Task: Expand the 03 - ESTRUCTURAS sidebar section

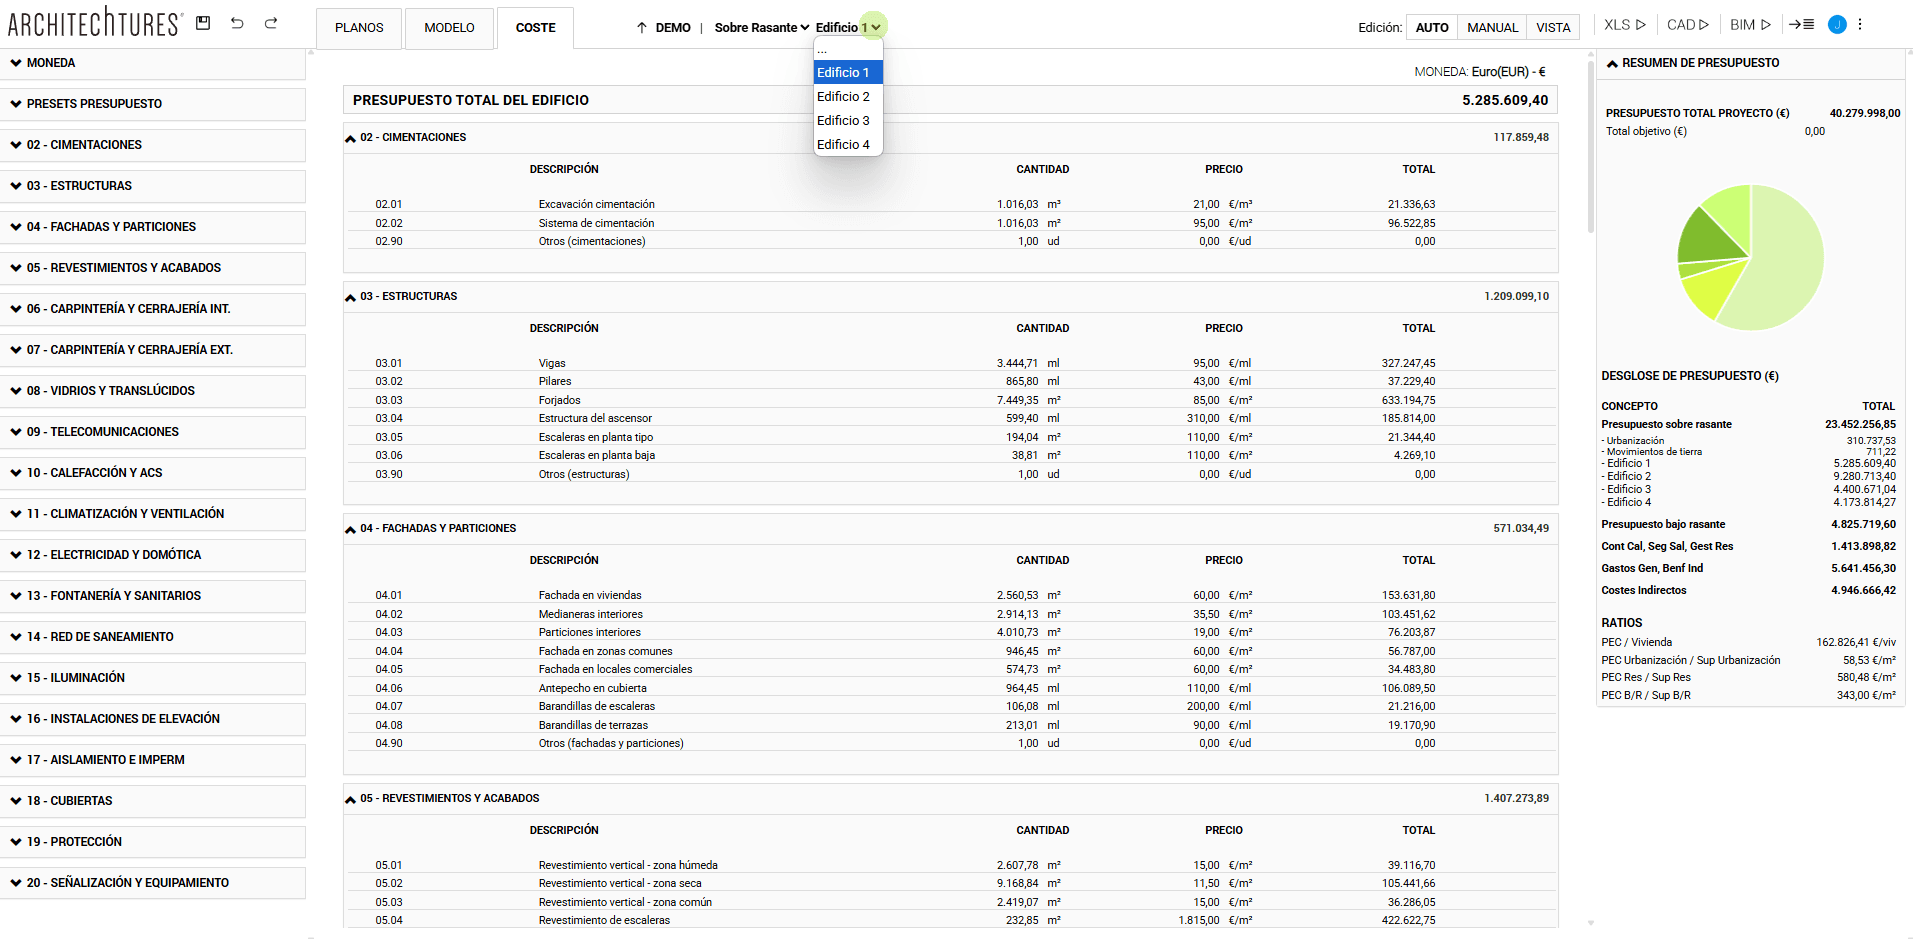Action: click(152, 186)
